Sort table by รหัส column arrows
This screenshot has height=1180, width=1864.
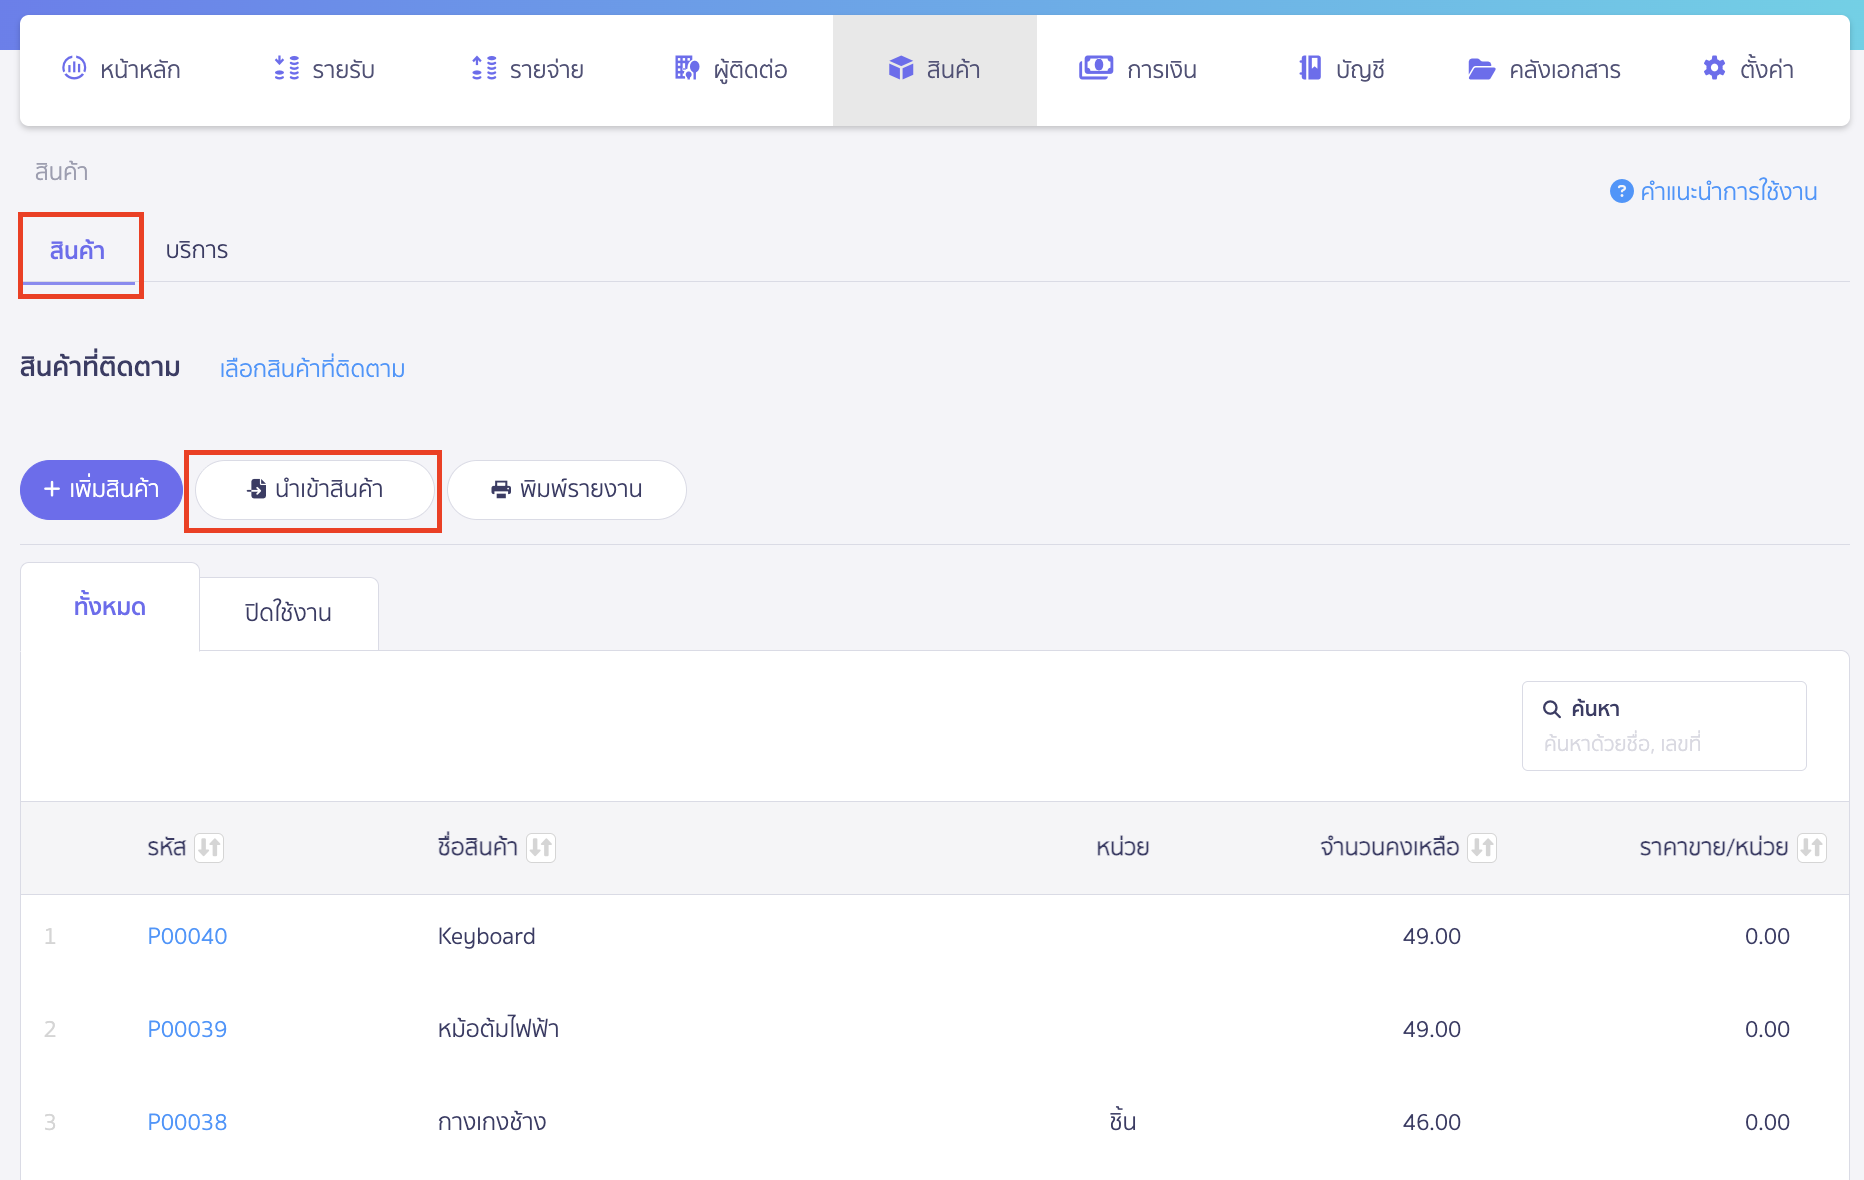coord(209,848)
